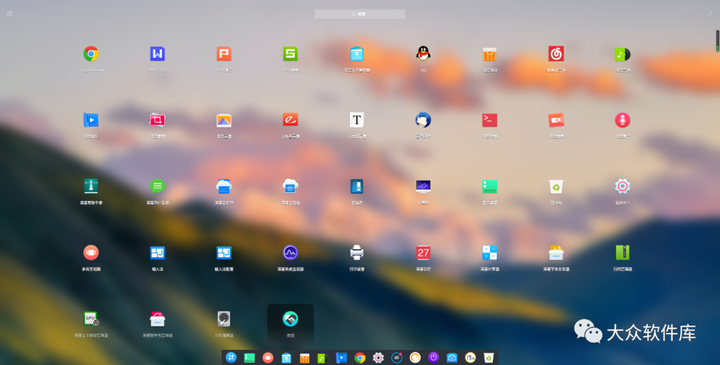Screen dimensions: 720x365
Task: Open the red Foxit Reader icon
Action: click(290, 120)
